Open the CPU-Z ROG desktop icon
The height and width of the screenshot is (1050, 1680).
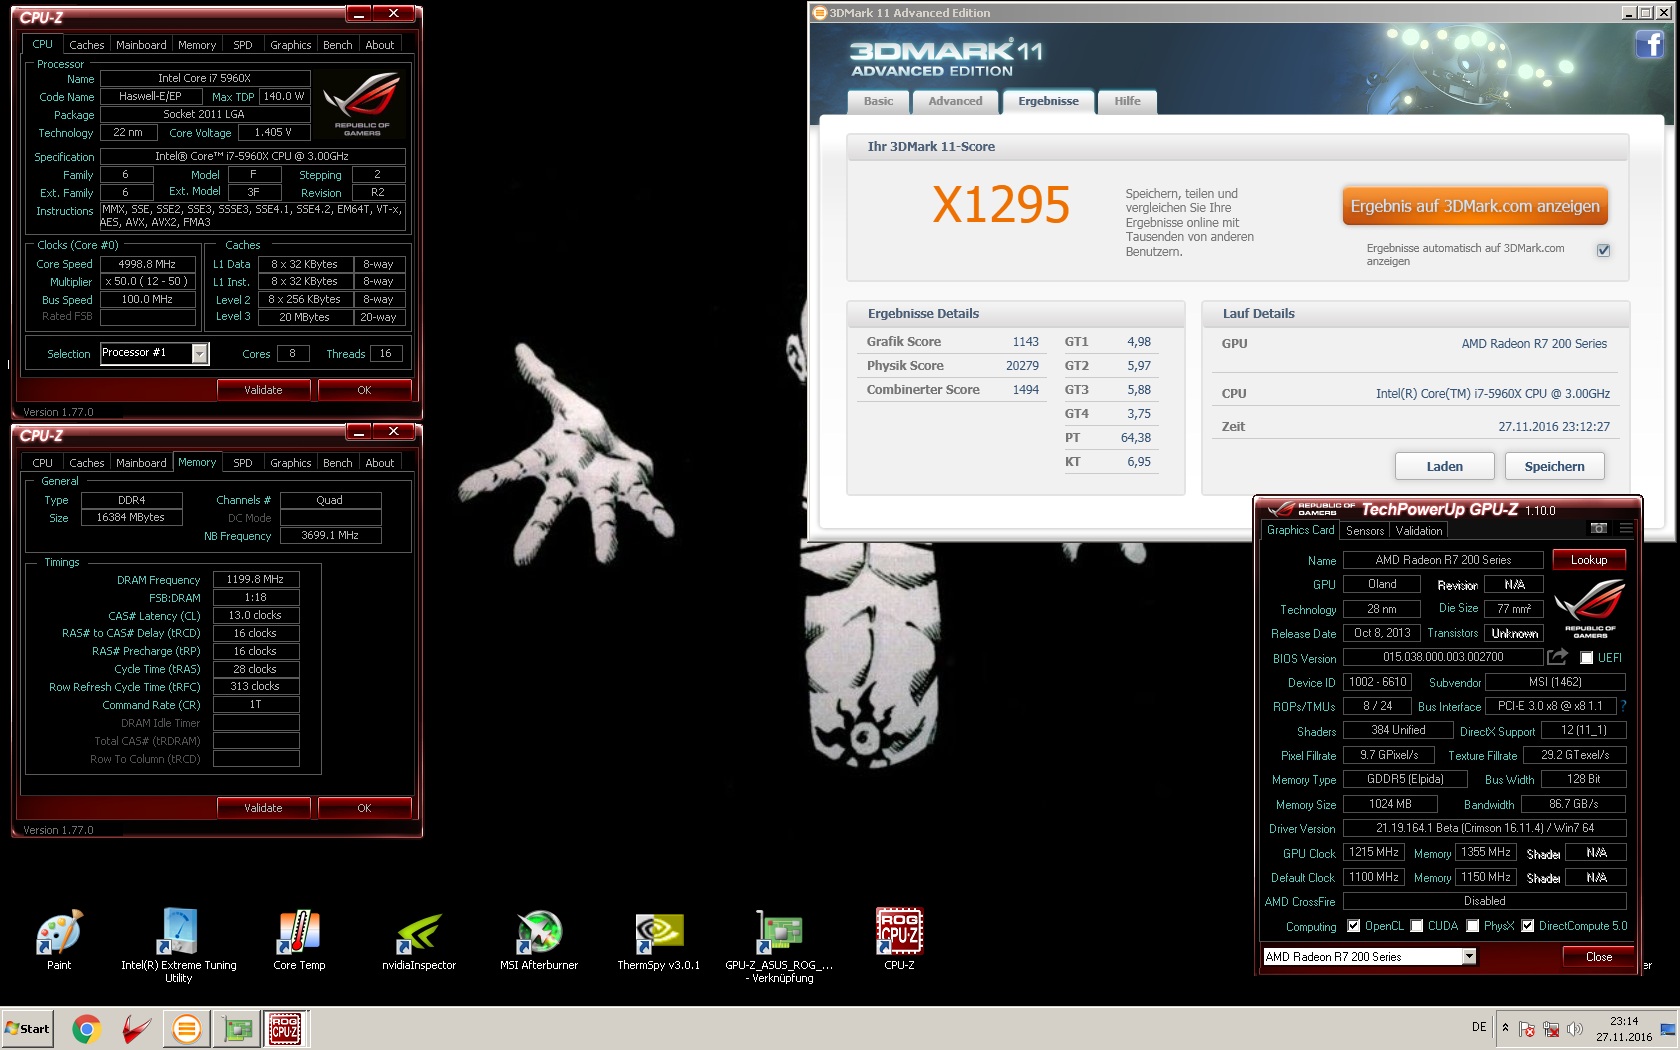[899, 932]
